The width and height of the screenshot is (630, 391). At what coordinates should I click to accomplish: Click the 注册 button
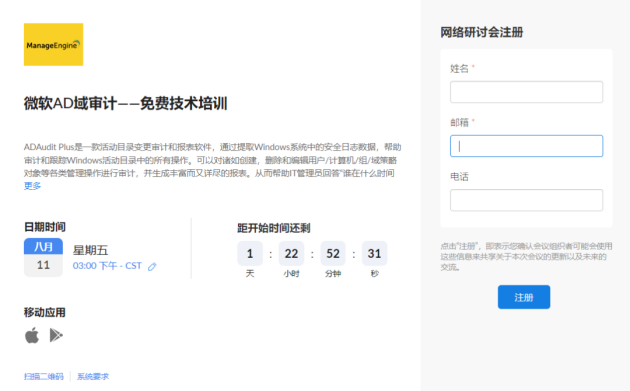[524, 297]
